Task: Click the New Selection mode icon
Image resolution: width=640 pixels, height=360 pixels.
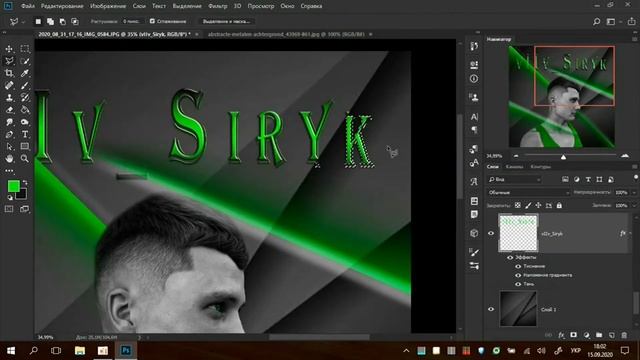Action: [38, 21]
